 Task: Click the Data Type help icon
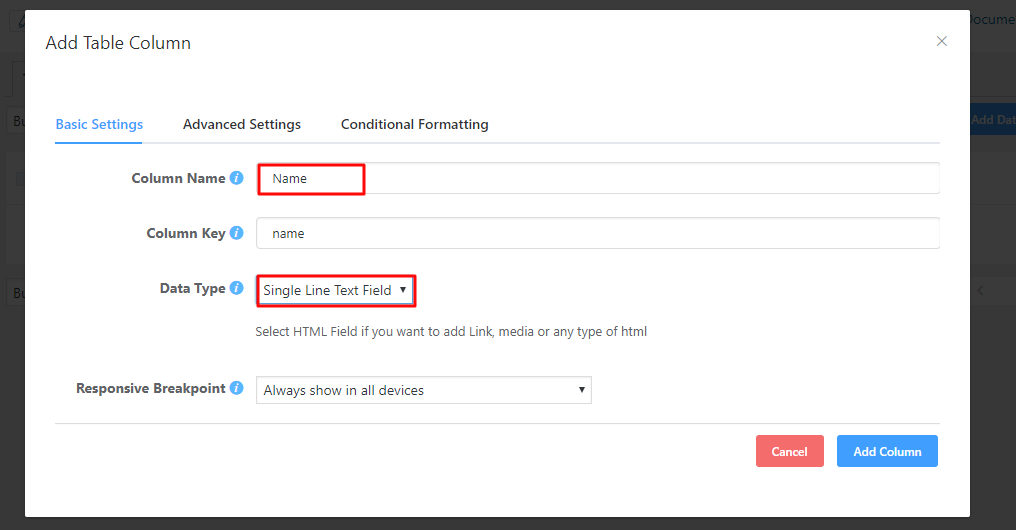coord(237,288)
